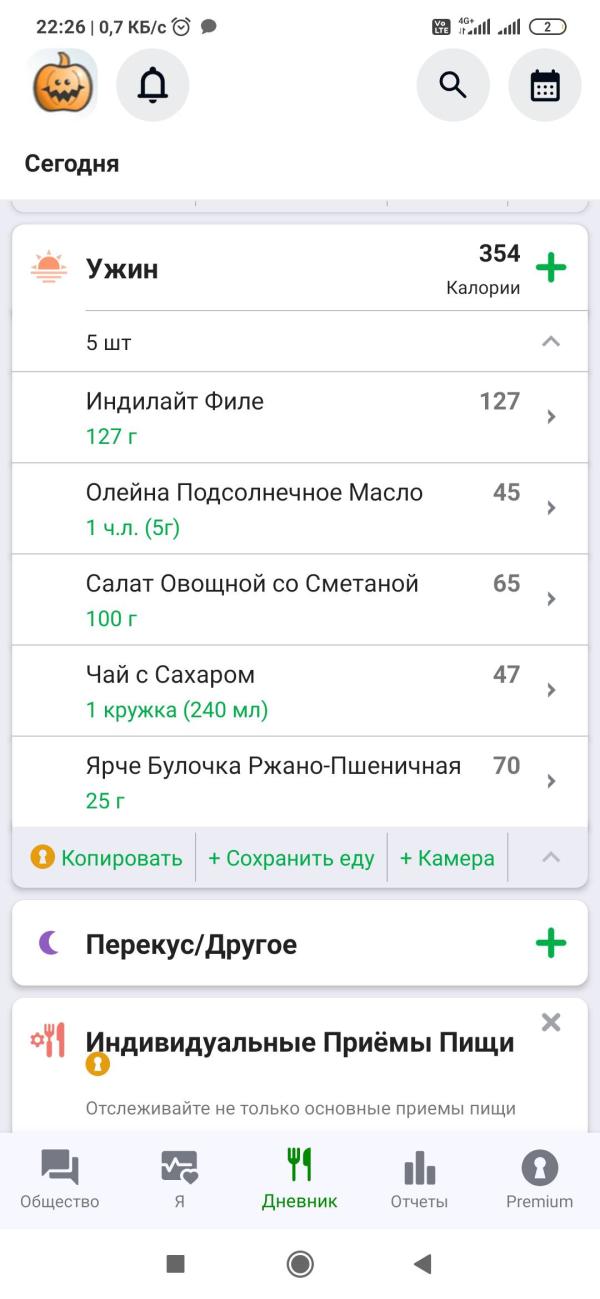Open the pumpkin profile avatar
This screenshot has width=600, height=1299.
click(65, 85)
